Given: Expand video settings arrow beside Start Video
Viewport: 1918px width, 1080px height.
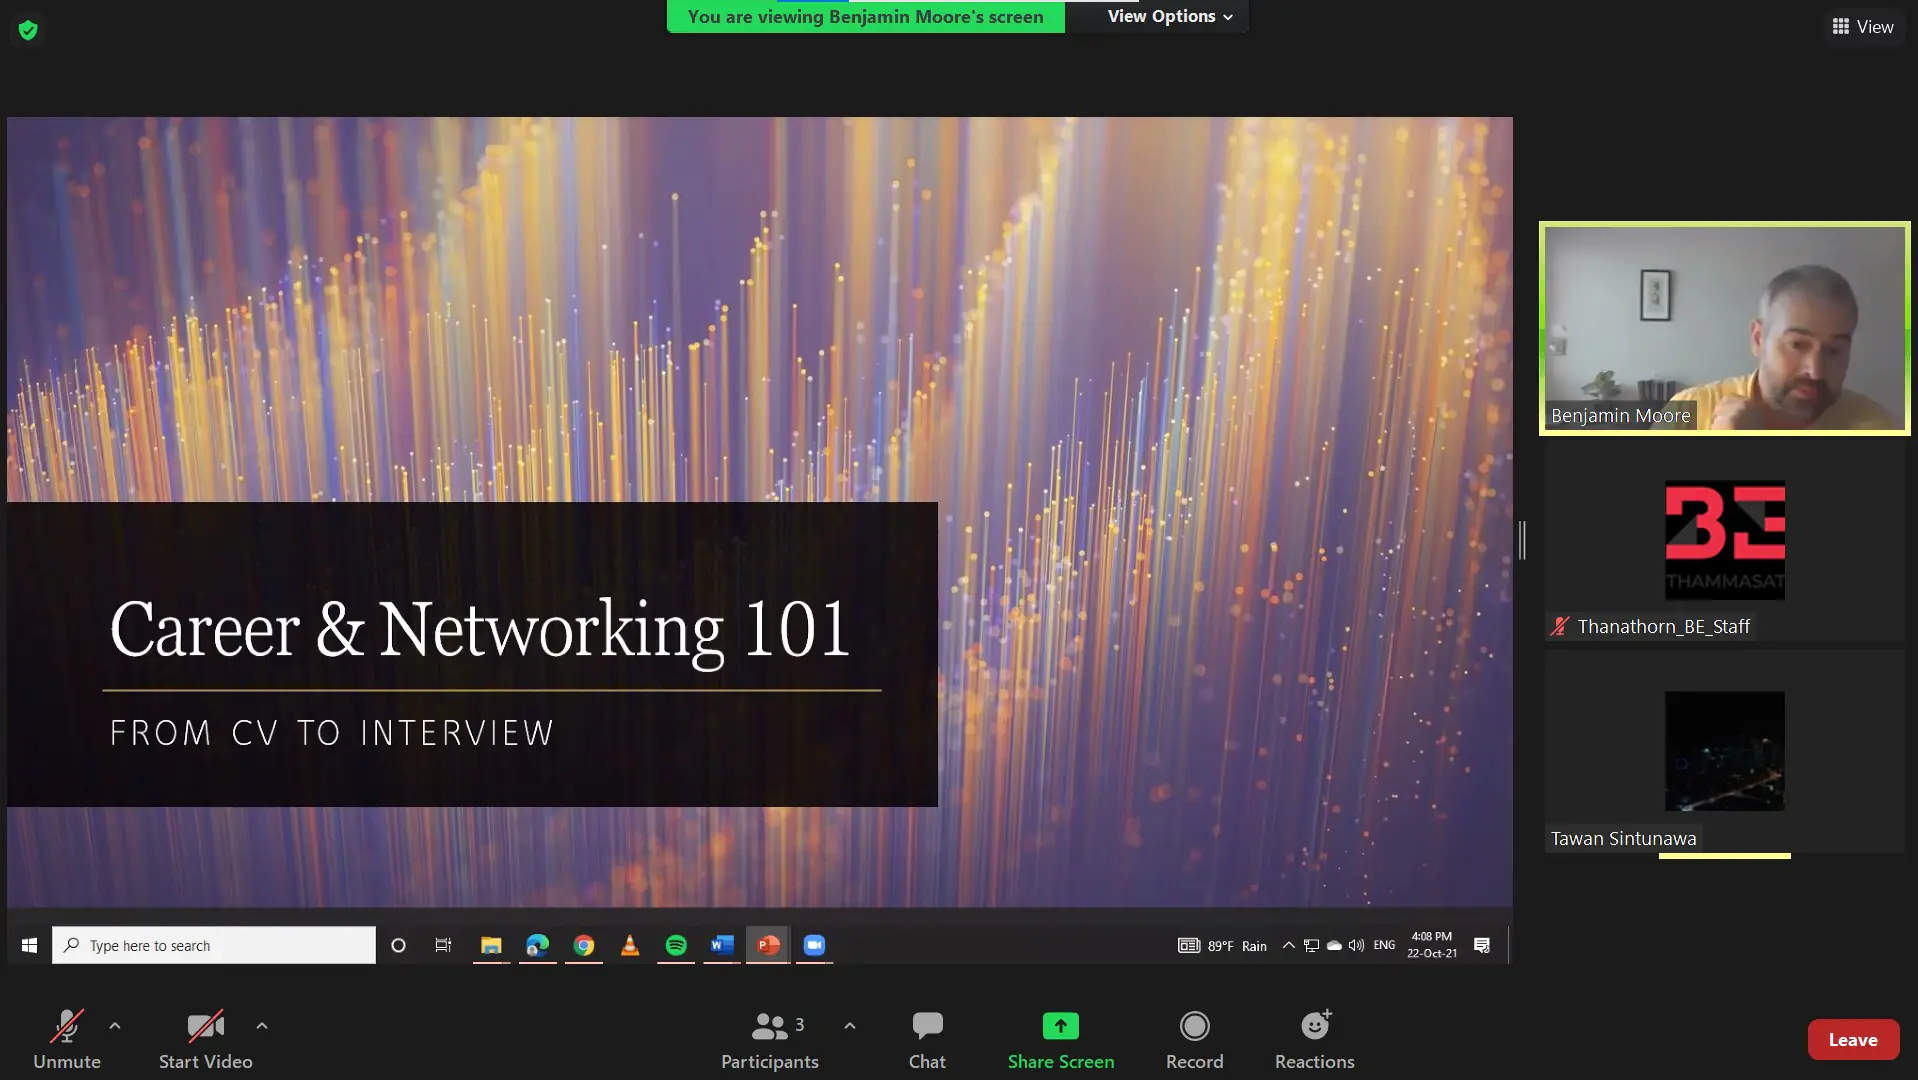Looking at the screenshot, I should click(x=262, y=1026).
